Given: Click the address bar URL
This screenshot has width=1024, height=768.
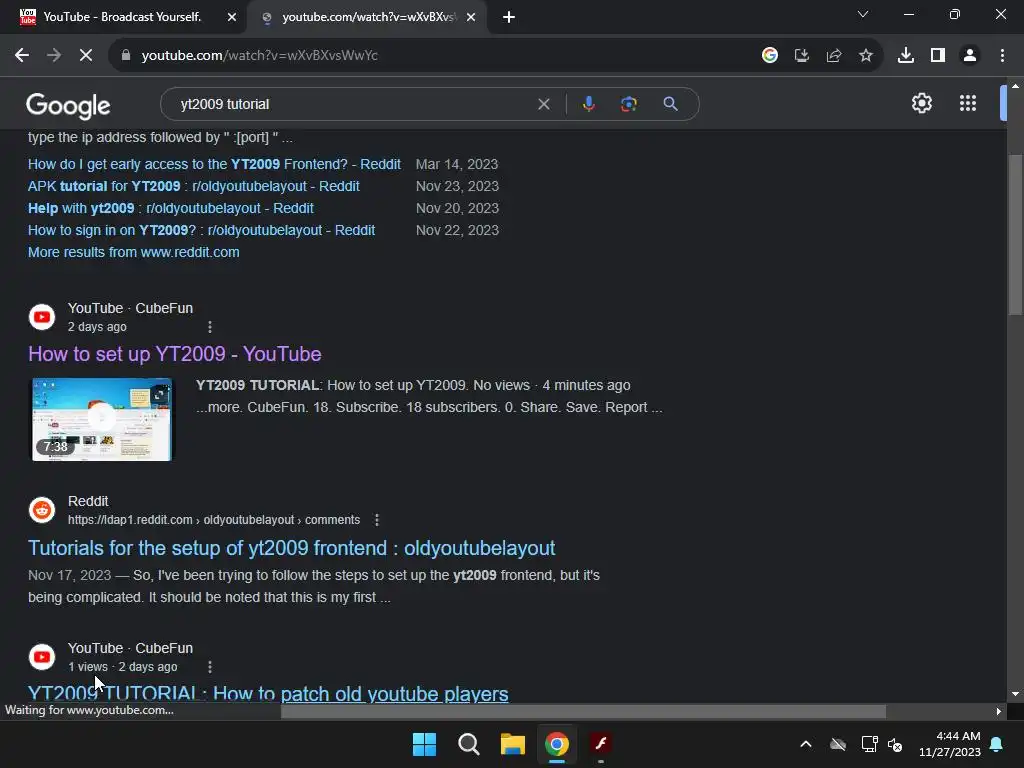Looking at the screenshot, I should point(259,56).
